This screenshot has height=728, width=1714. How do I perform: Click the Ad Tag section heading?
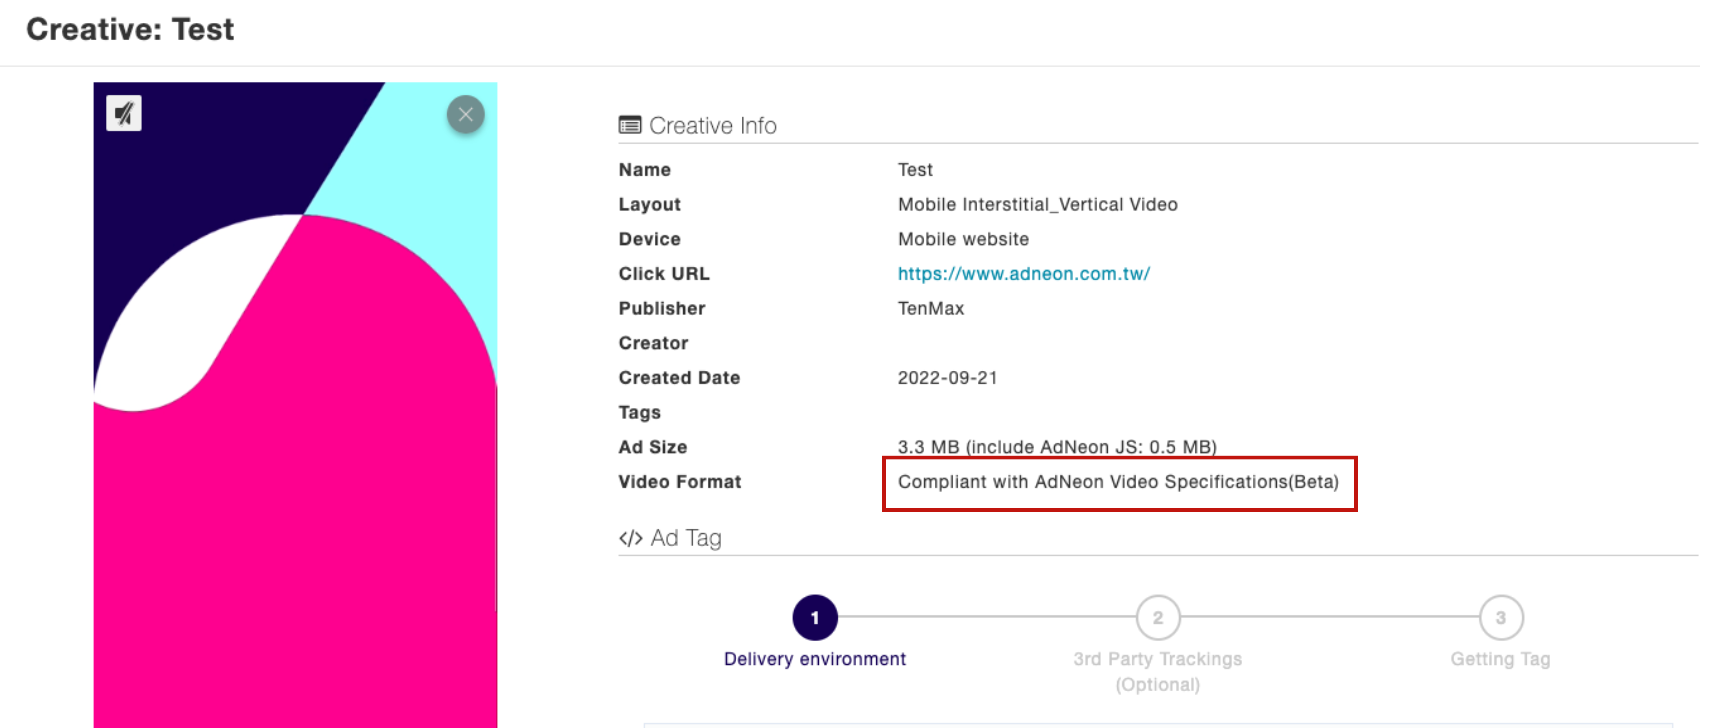[686, 538]
